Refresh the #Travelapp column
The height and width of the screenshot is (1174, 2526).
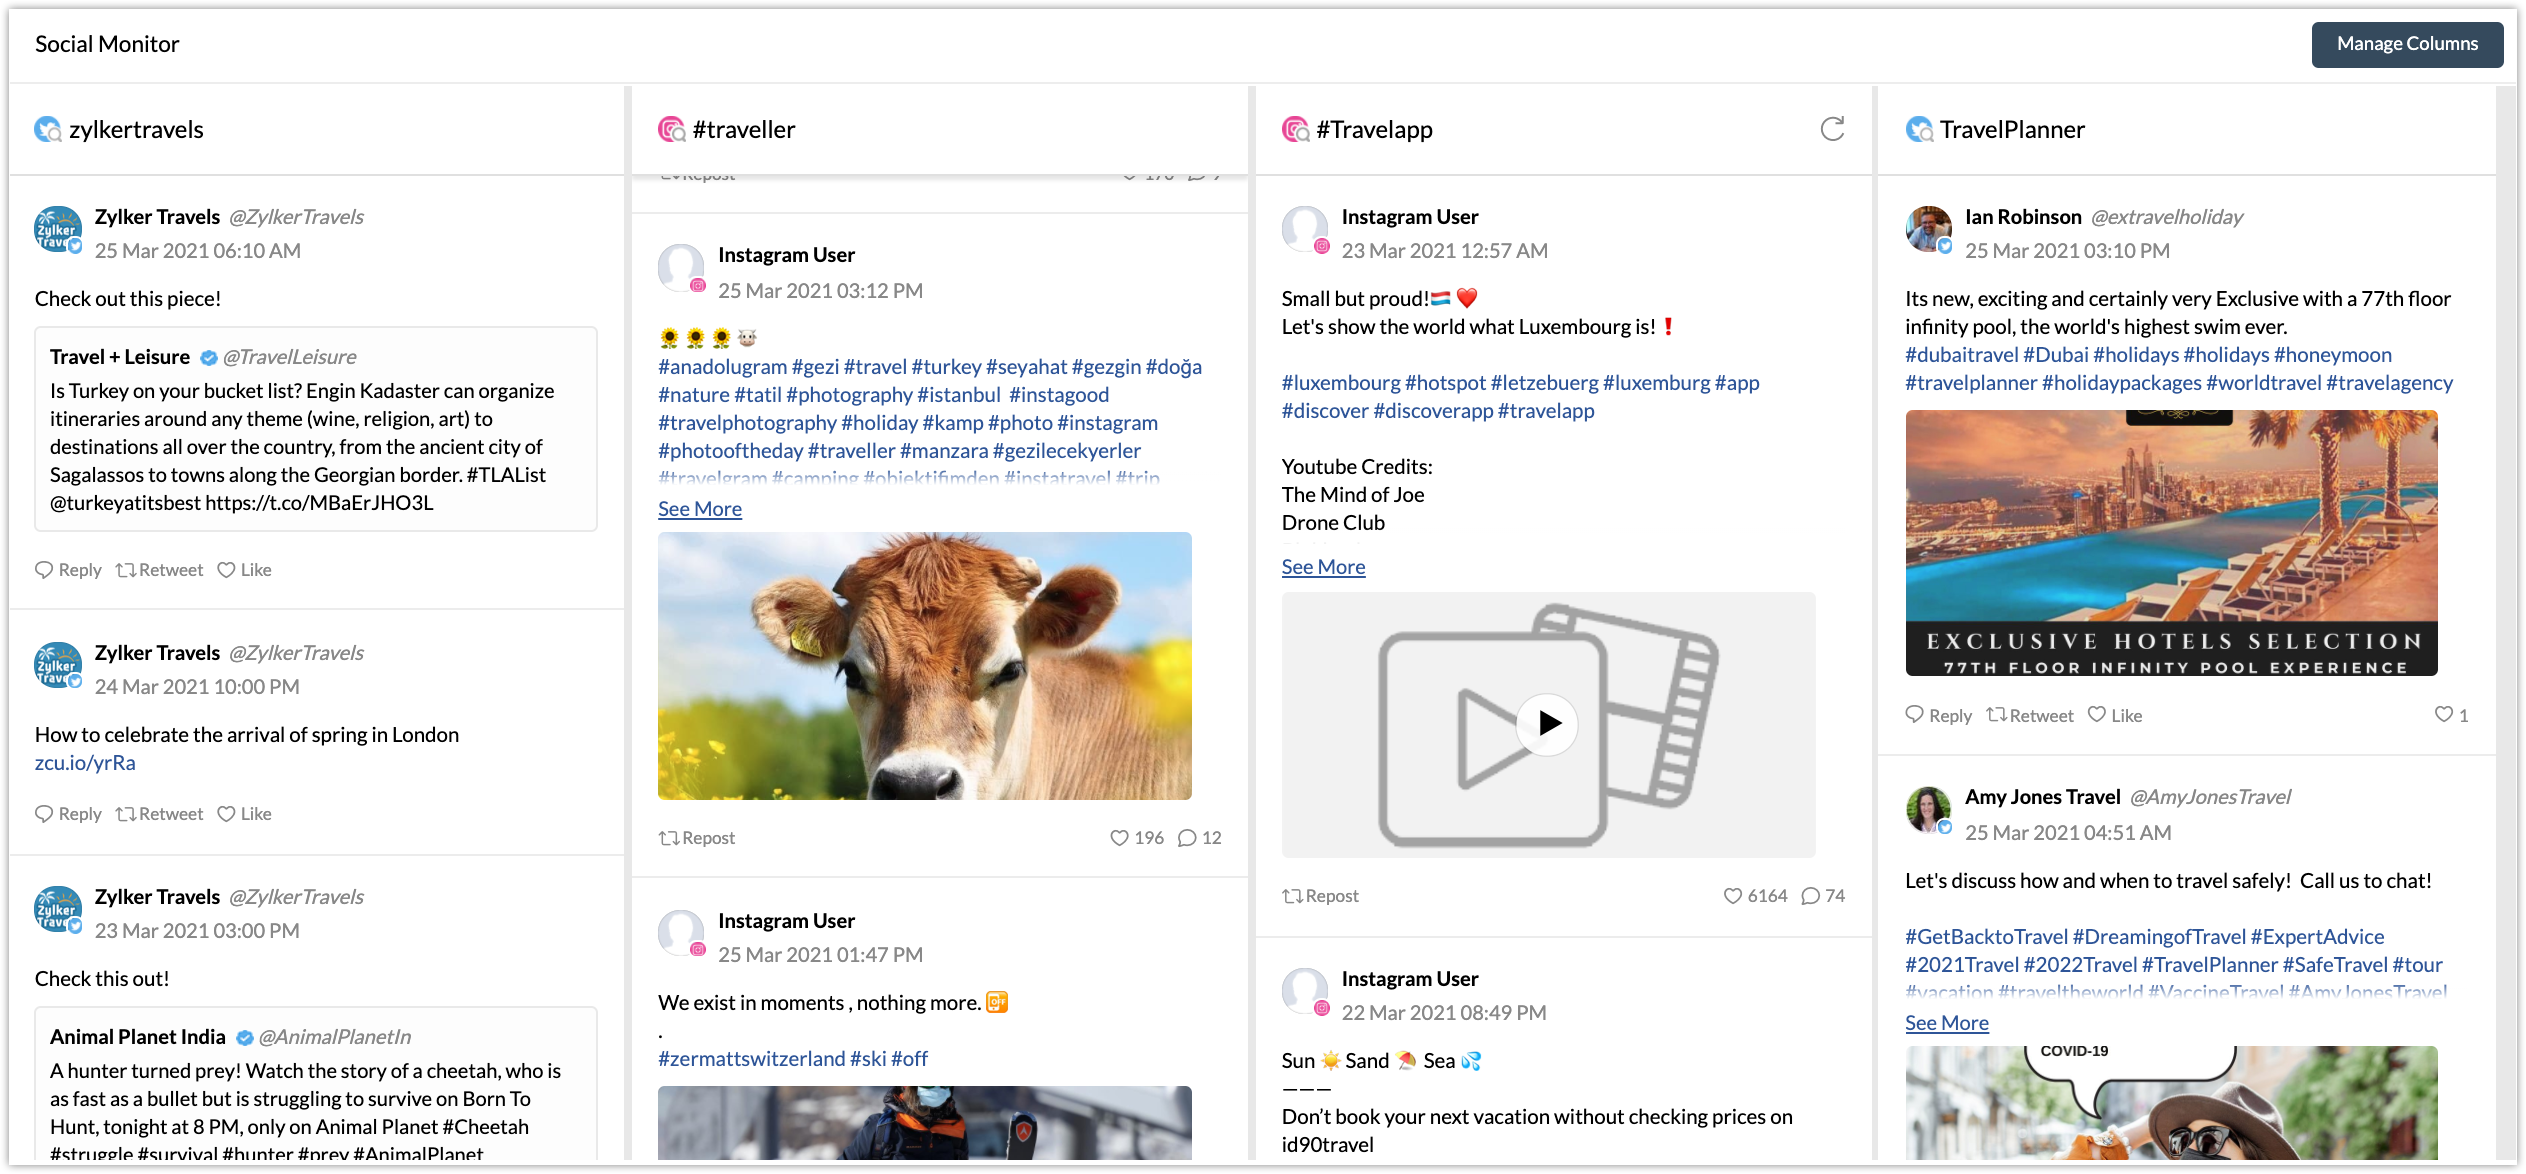click(1832, 129)
